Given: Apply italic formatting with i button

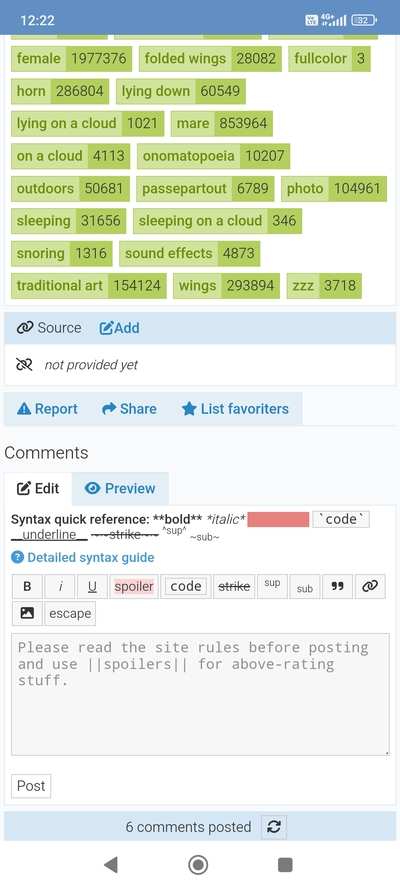Looking at the screenshot, I should pyautogui.click(x=59, y=587).
